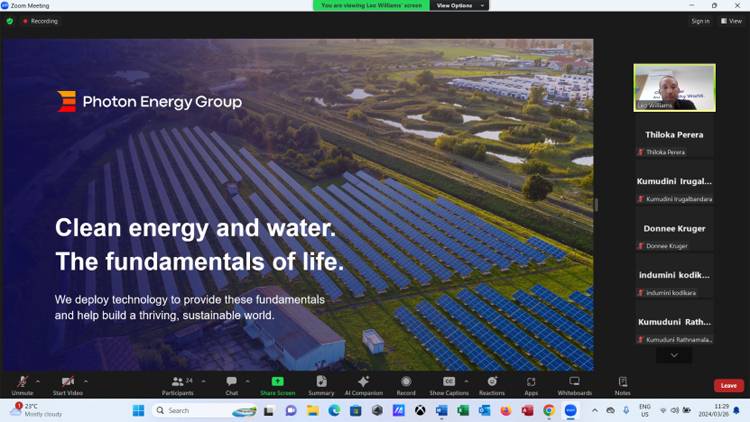Open the Windows Start menu
The width and height of the screenshot is (750, 422).
(x=139, y=411)
